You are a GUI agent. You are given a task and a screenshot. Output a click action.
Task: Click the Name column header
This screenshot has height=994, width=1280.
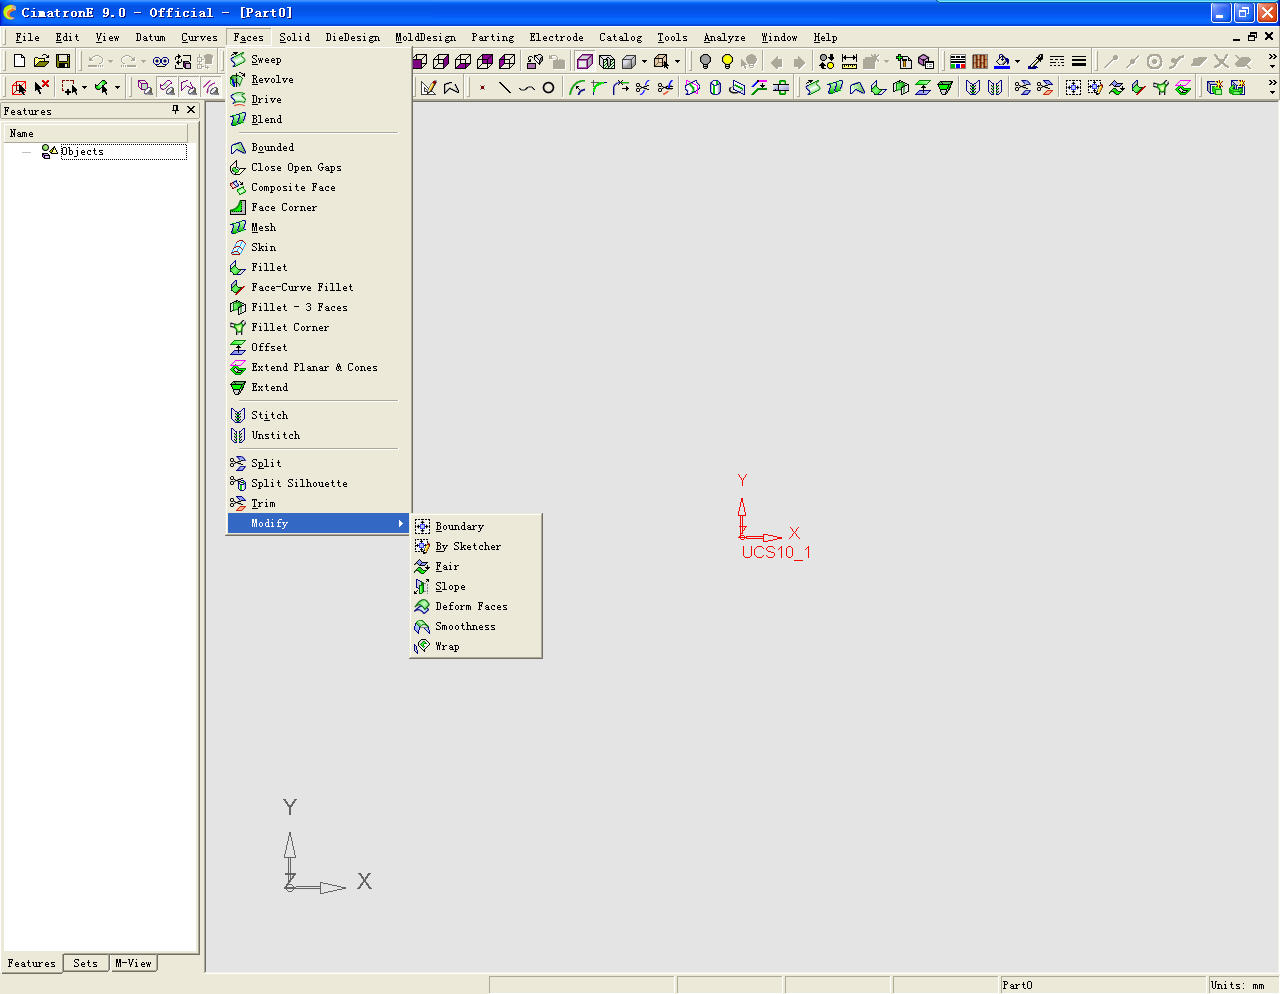click(96, 133)
